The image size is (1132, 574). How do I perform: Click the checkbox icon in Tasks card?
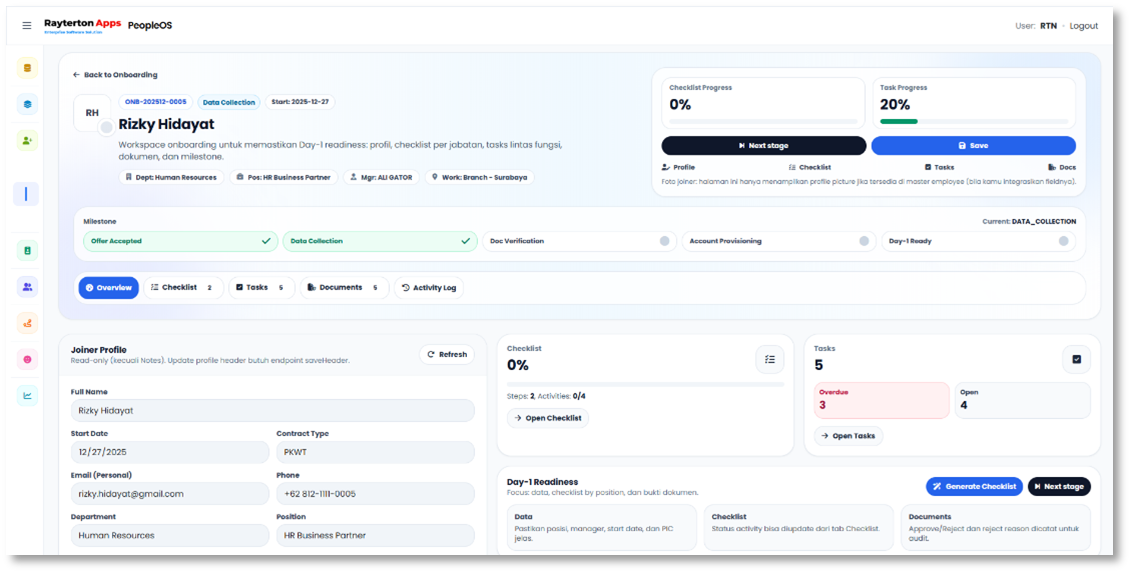point(1076,359)
